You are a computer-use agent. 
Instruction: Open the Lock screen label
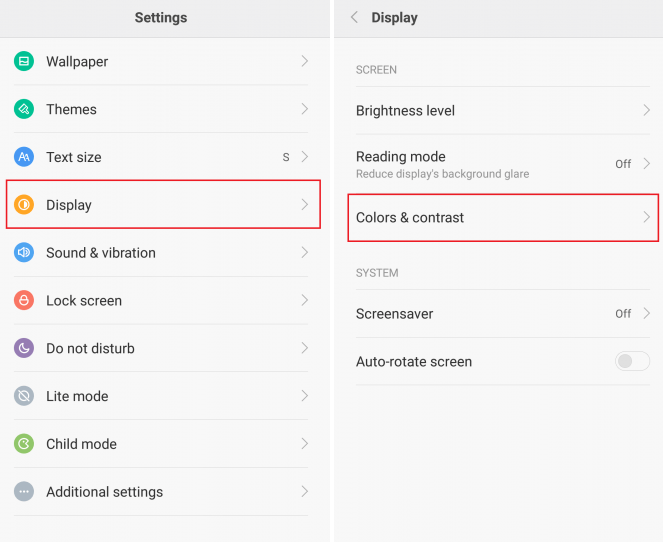pyautogui.click(x=84, y=300)
